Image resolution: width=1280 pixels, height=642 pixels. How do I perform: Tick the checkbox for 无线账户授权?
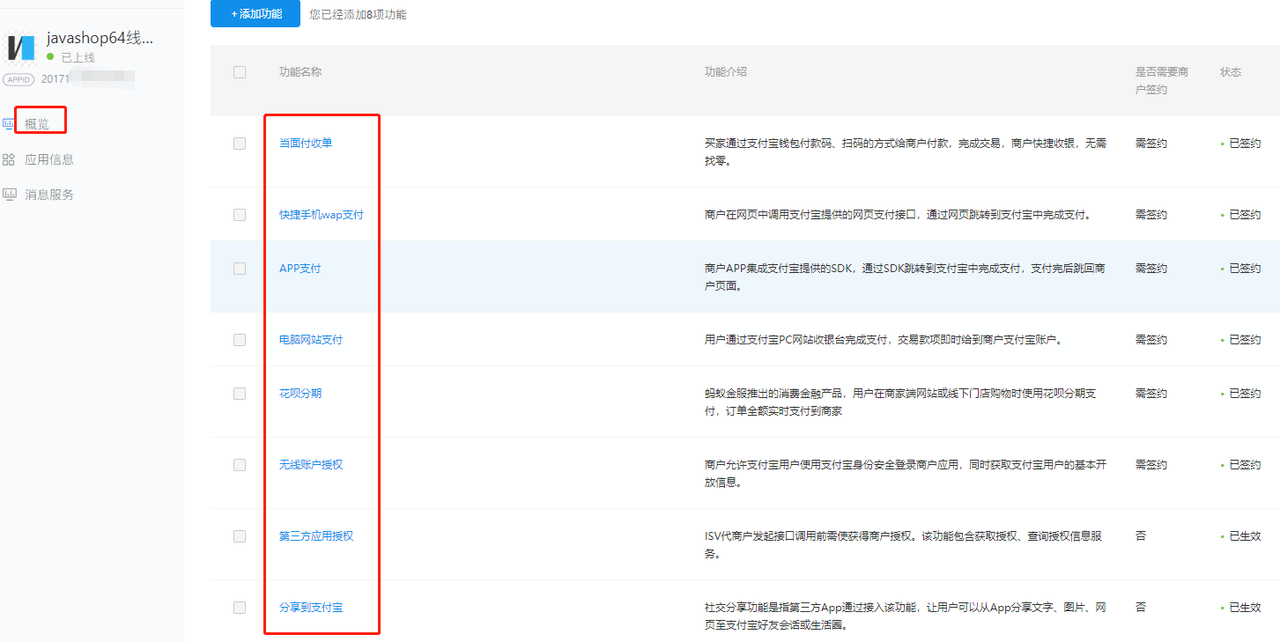click(x=239, y=464)
